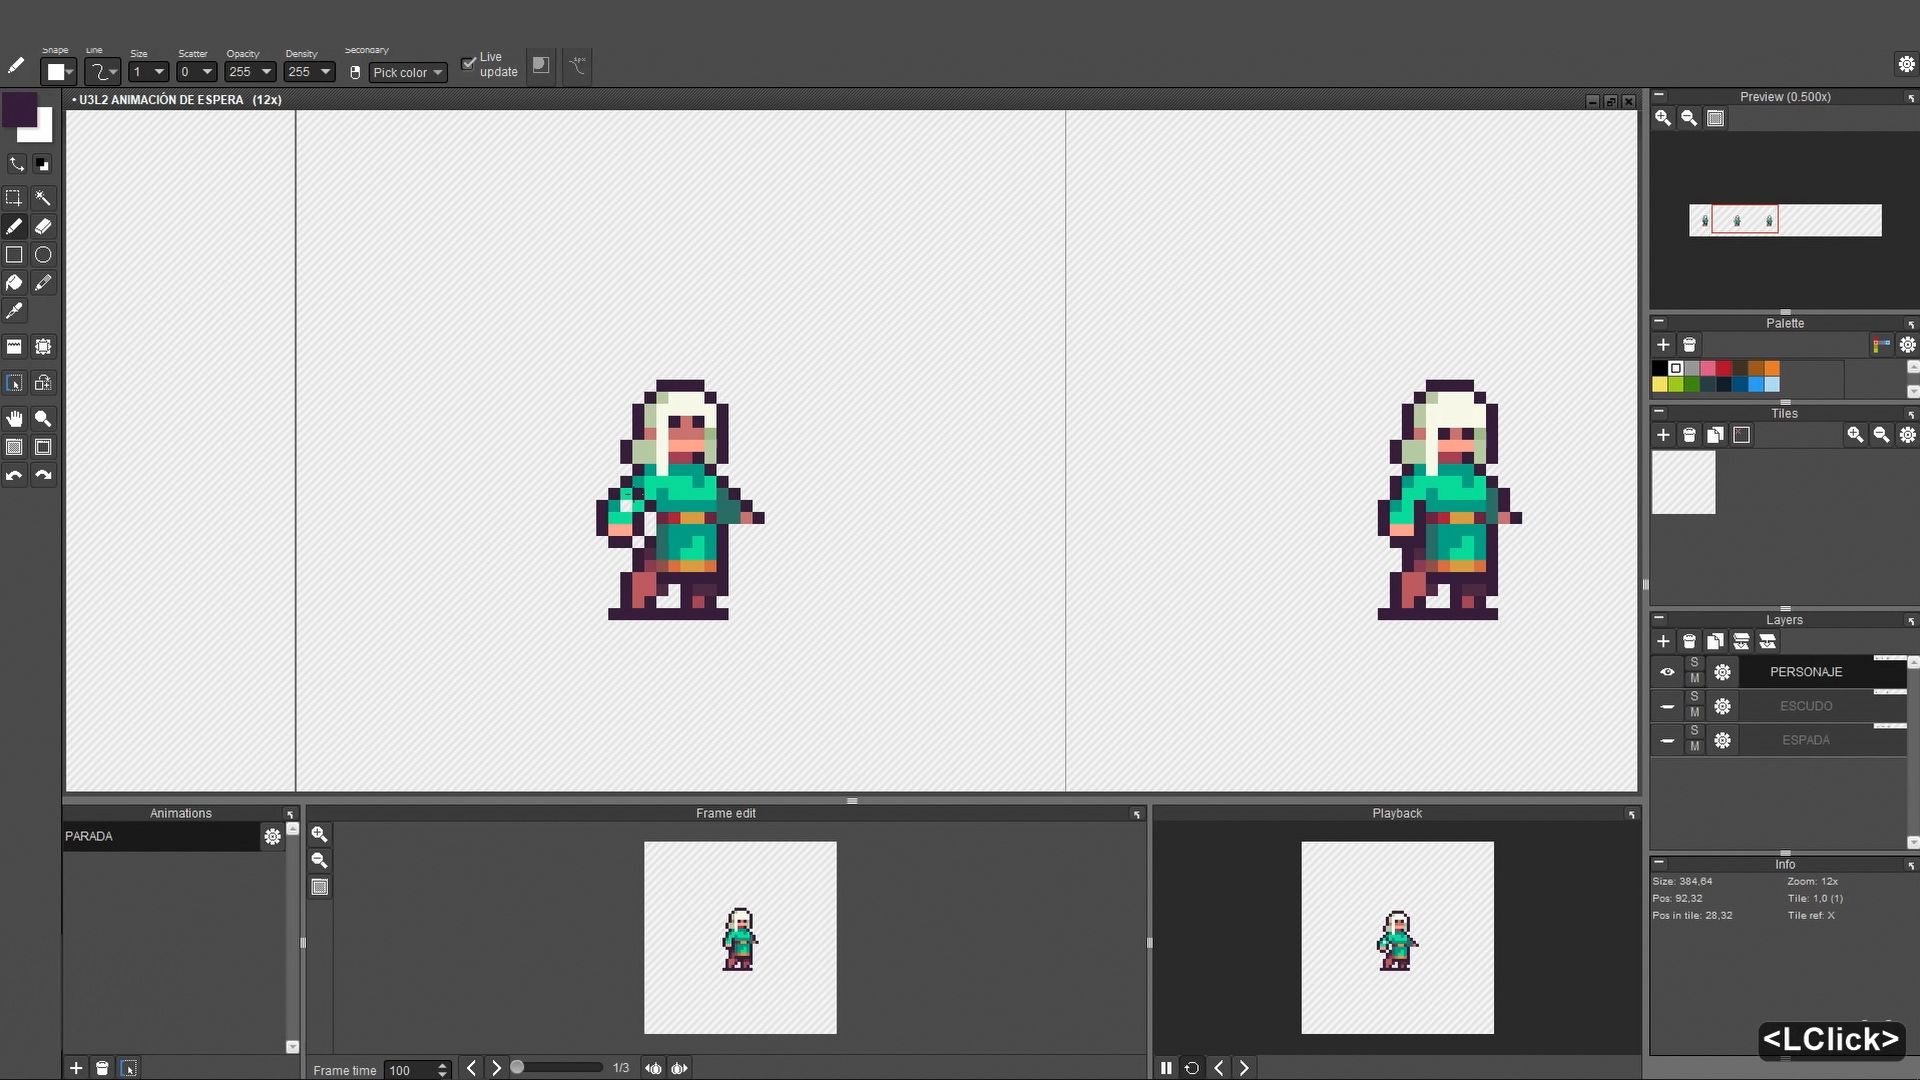Collapse the Preview panel
Screen dimensions: 1920x1080
pos(1659,96)
